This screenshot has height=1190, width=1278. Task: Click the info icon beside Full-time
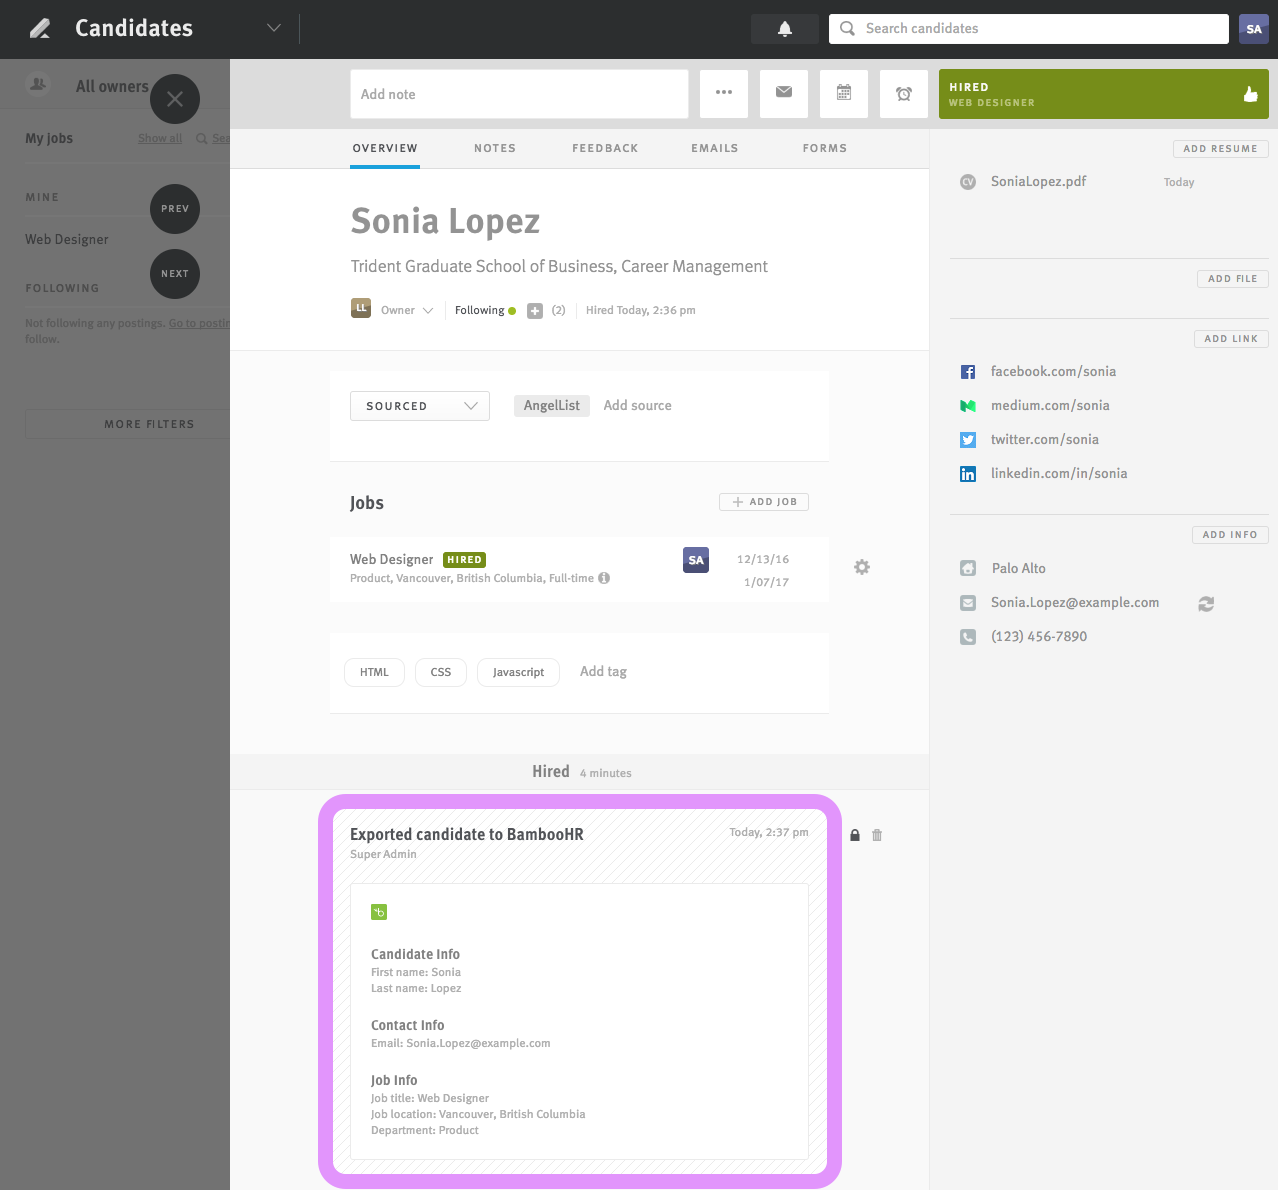tap(604, 578)
